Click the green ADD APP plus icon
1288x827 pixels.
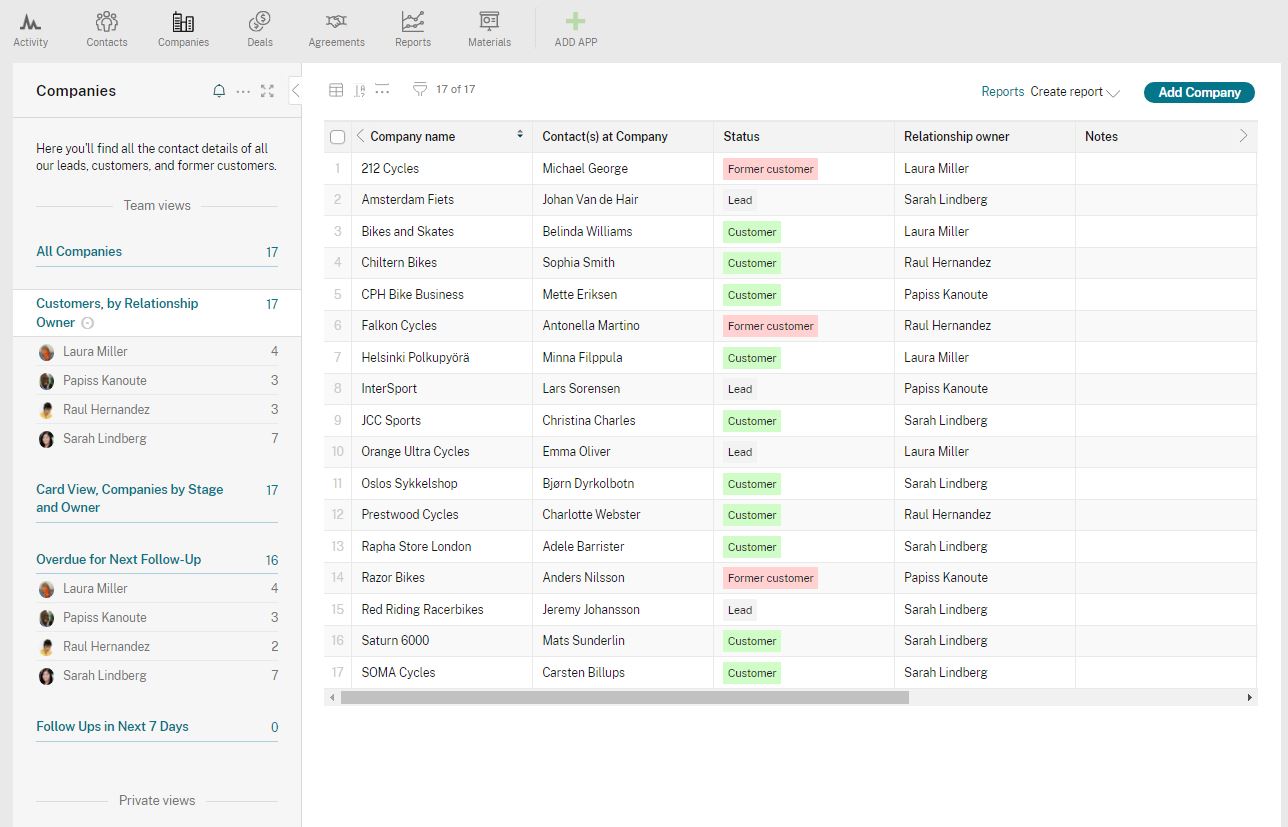pos(575,22)
